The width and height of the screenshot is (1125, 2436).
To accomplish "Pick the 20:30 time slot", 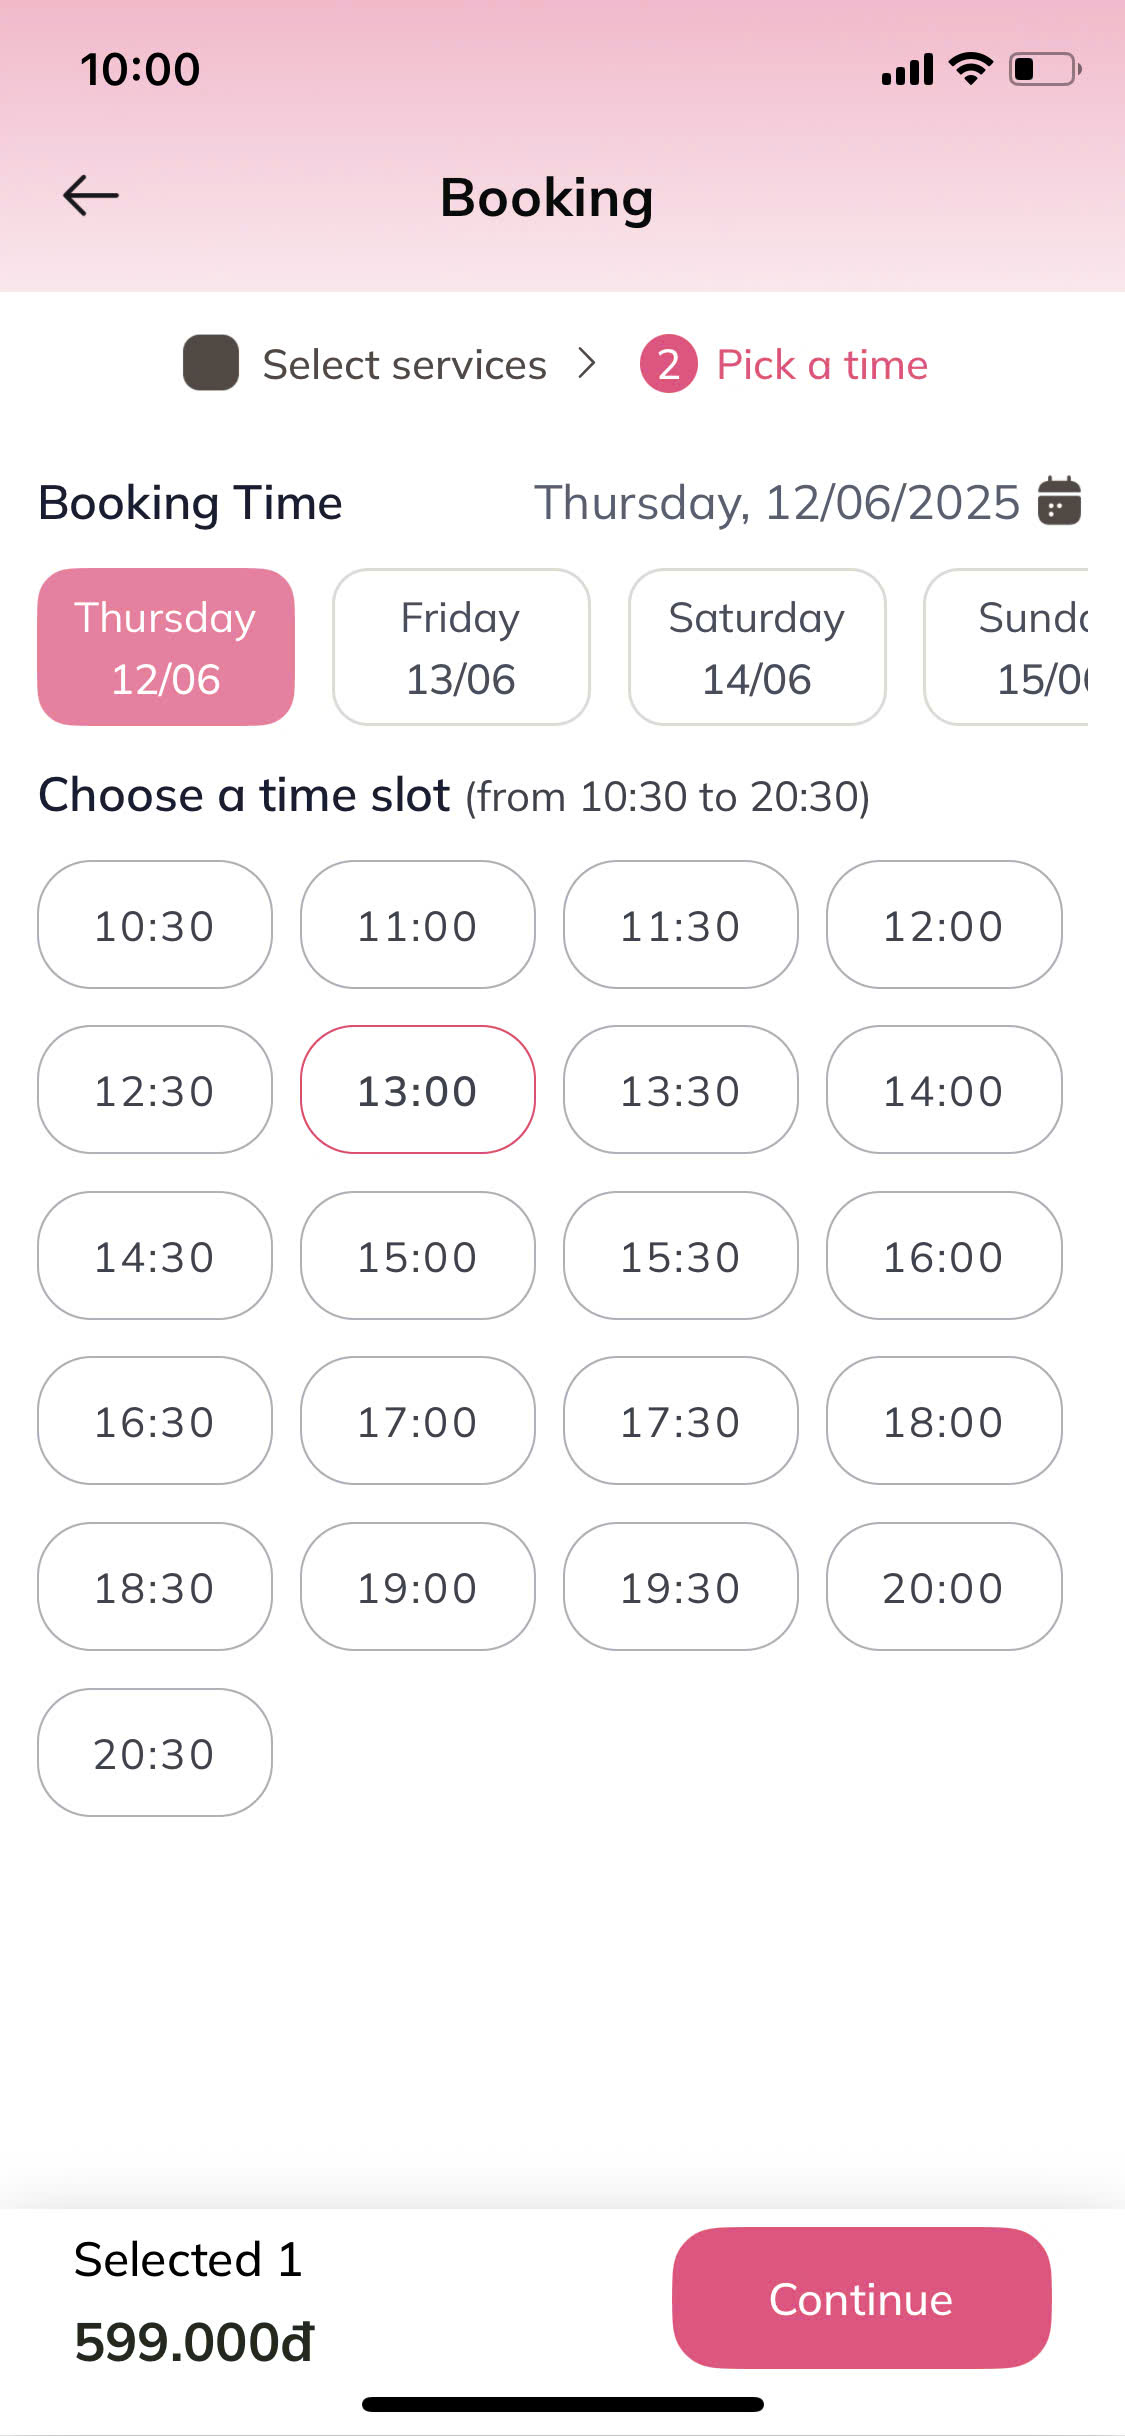I will 155,1753.
